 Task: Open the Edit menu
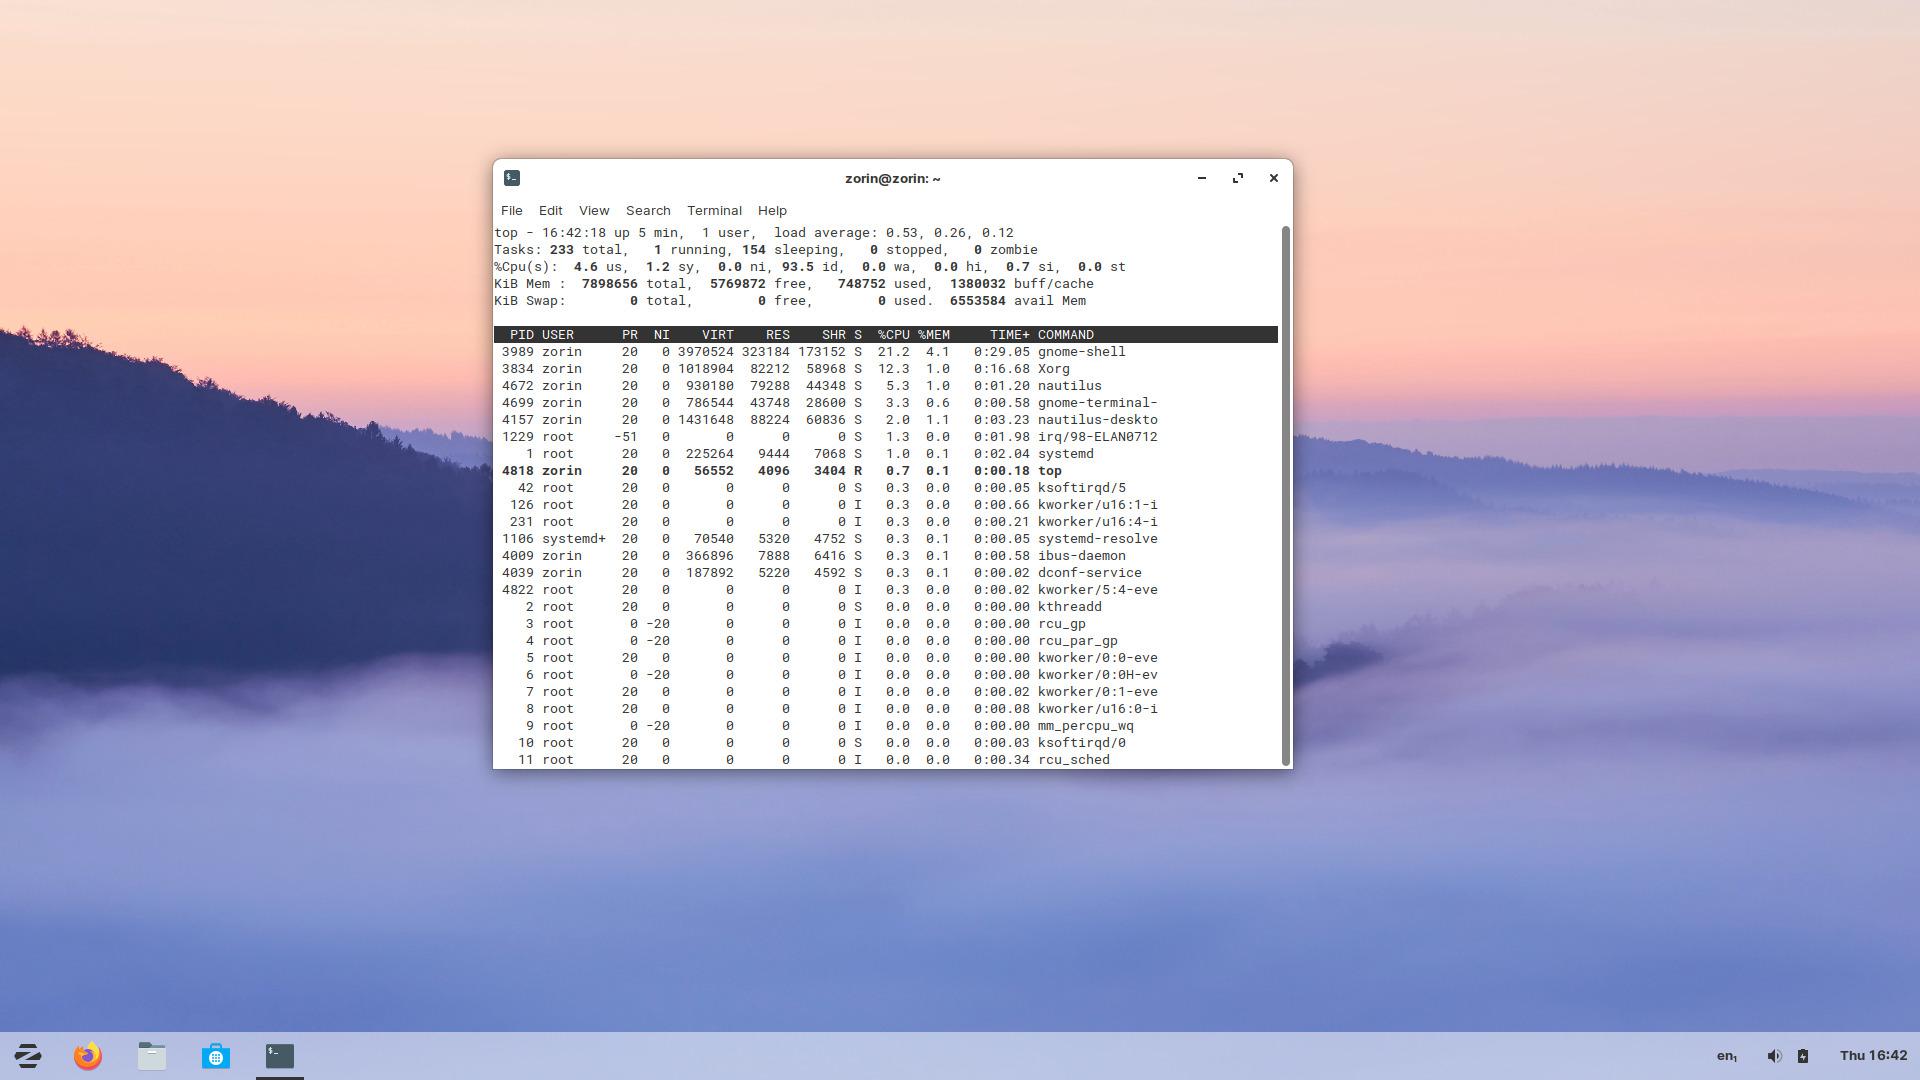tap(550, 210)
